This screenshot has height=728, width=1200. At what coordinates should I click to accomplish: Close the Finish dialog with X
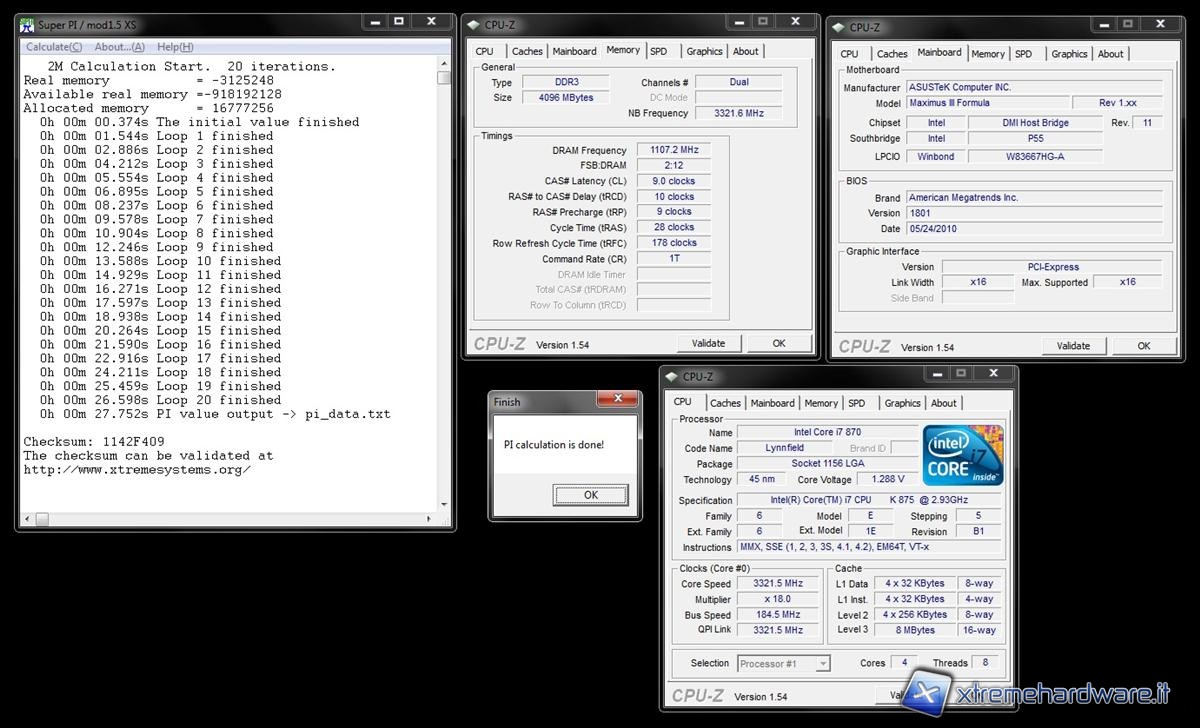coord(617,399)
